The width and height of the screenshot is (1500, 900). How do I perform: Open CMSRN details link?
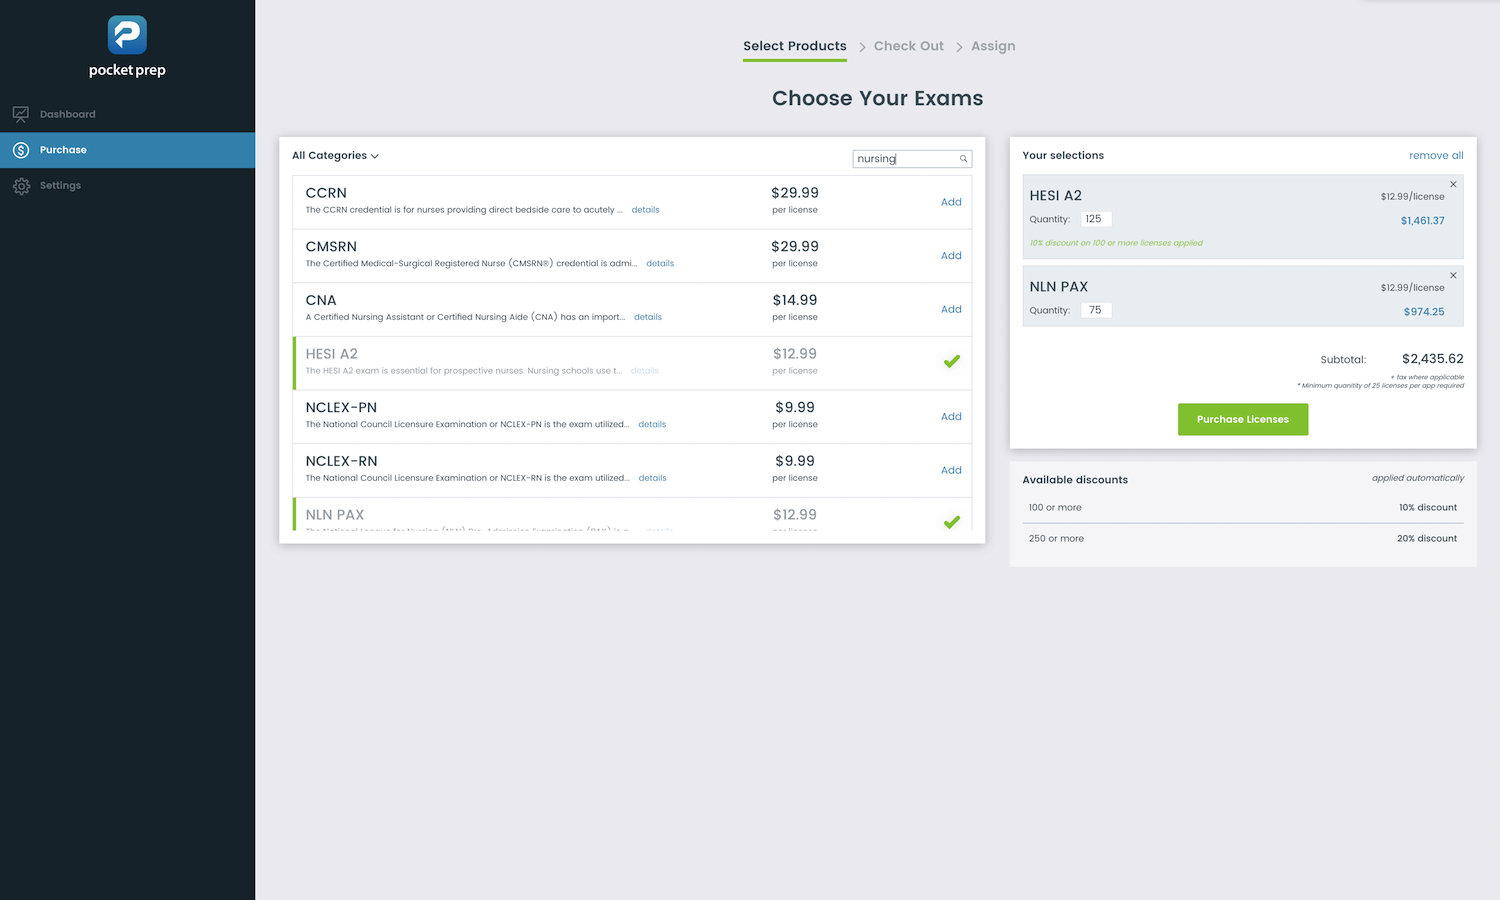[x=660, y=264]
